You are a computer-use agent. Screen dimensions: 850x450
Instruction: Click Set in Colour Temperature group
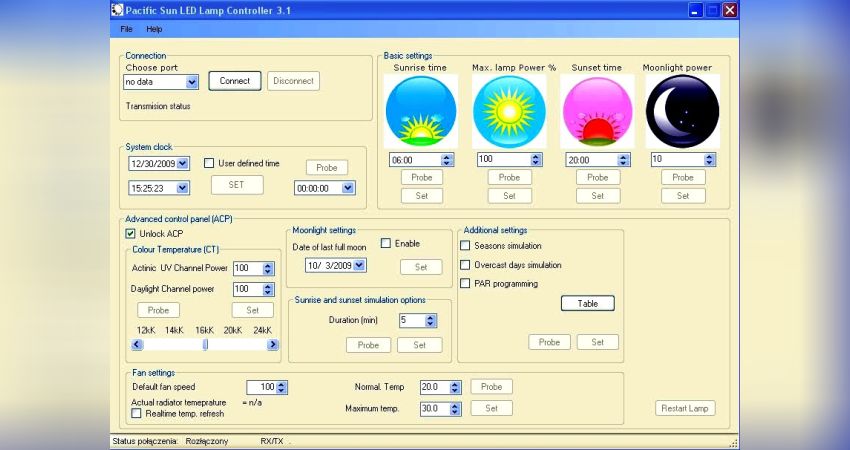253,310
